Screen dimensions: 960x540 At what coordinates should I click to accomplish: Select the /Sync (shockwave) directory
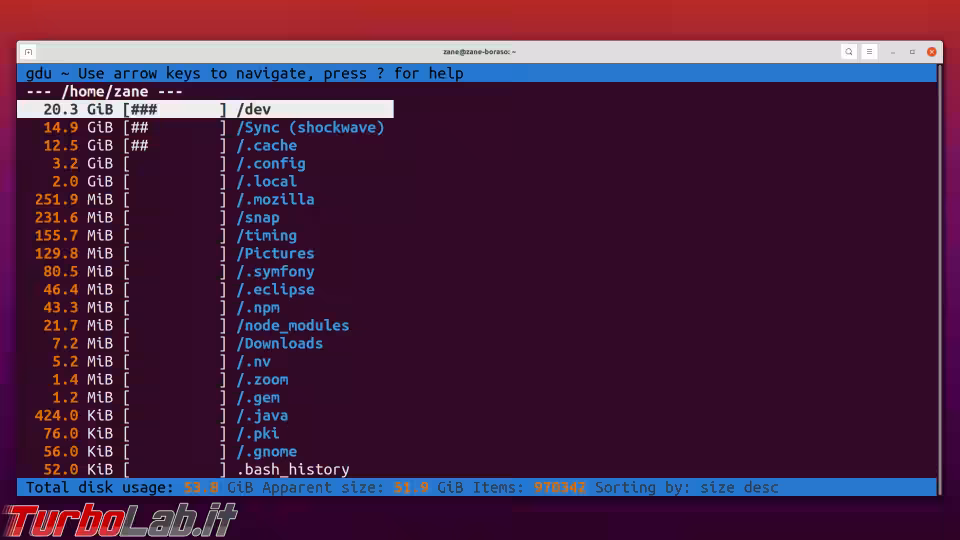point(205,127)
